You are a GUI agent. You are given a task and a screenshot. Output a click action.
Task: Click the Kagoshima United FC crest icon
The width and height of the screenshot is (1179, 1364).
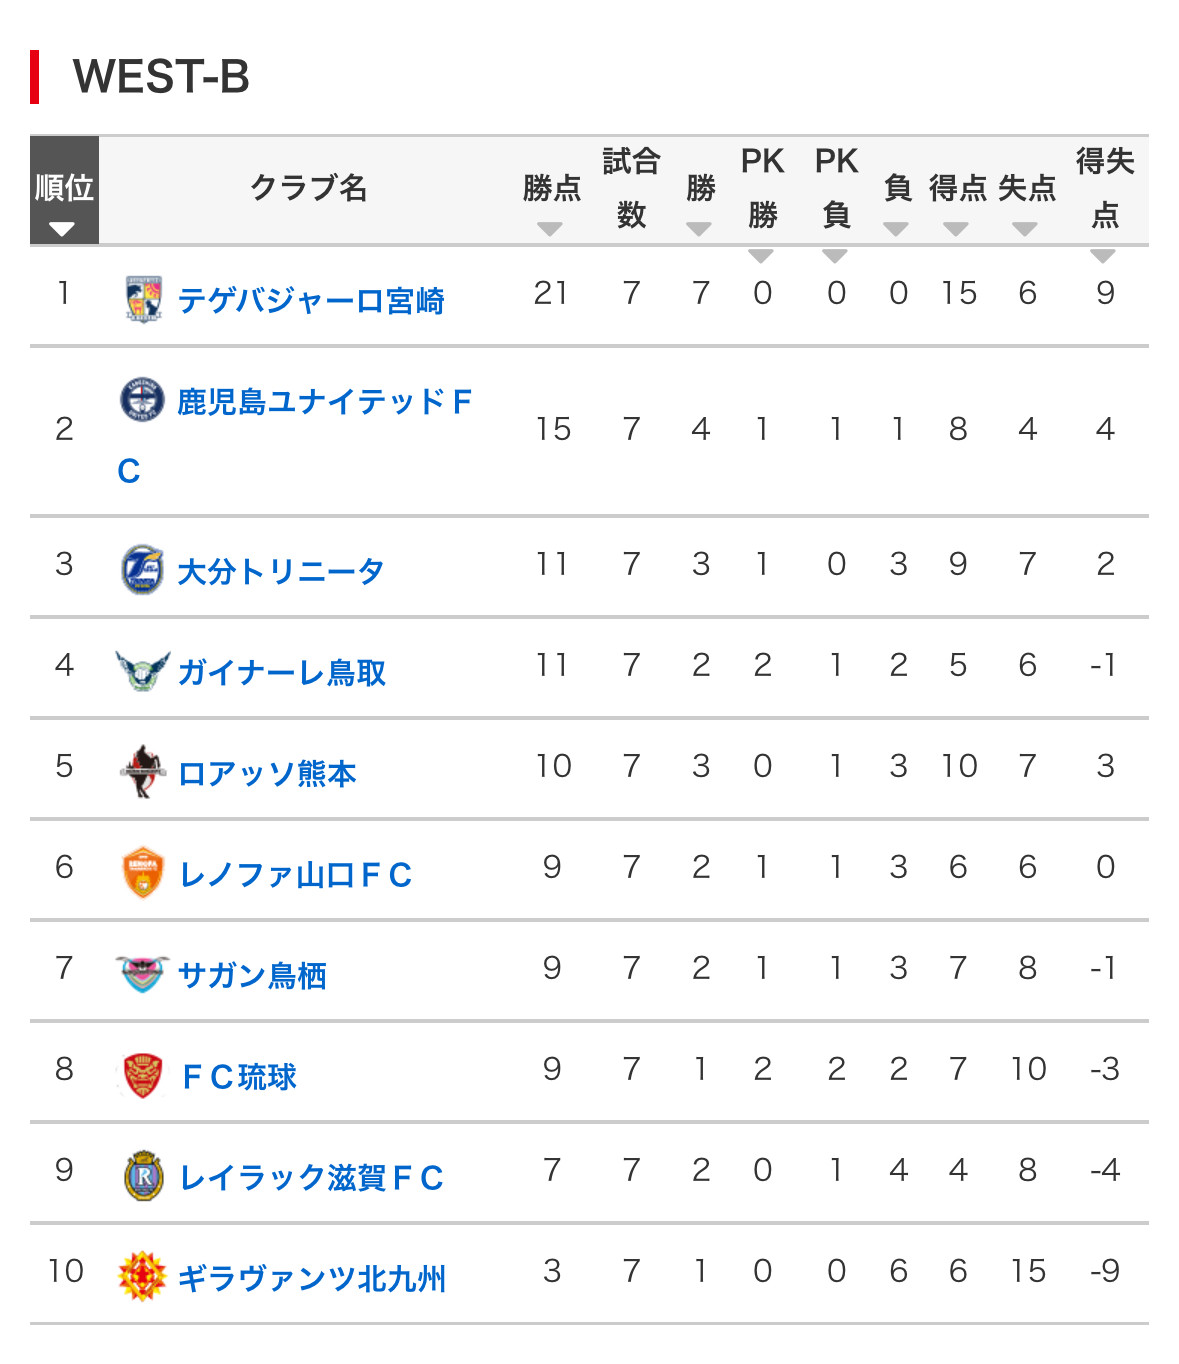143,401
